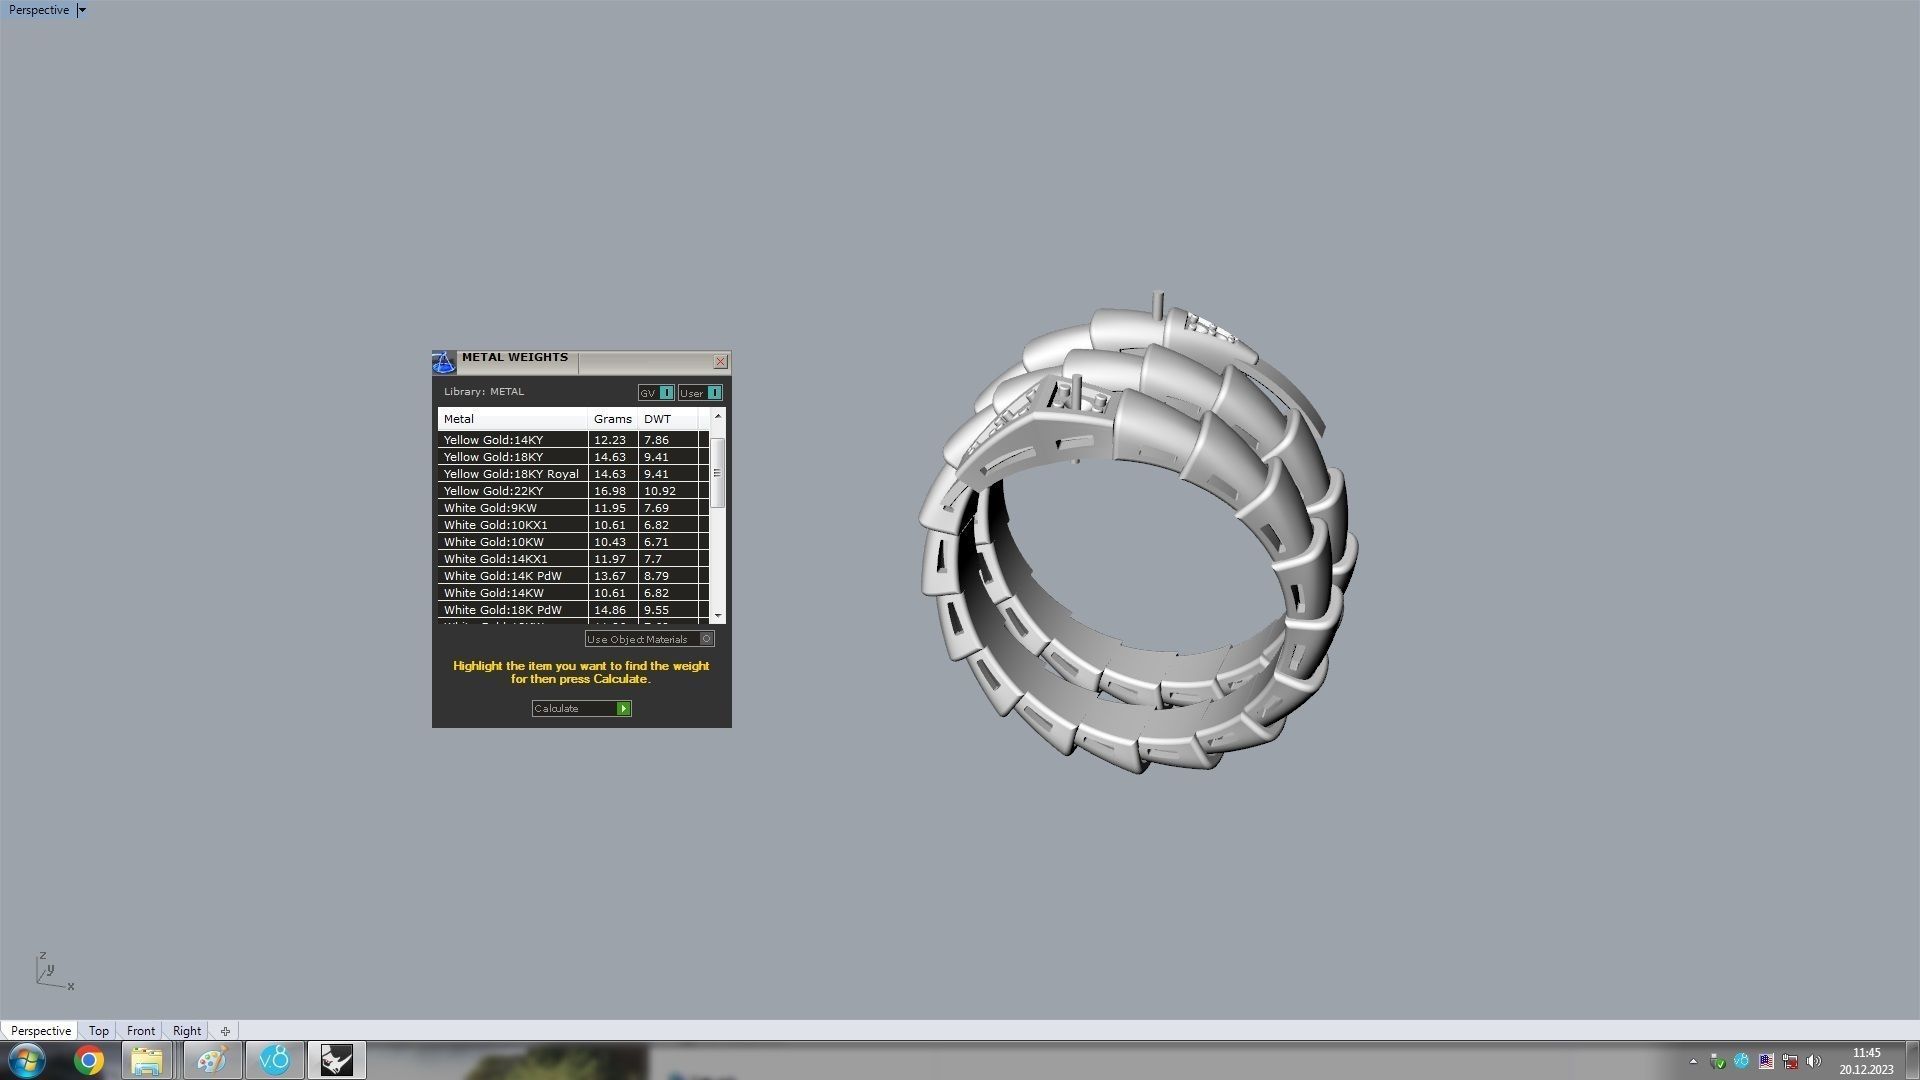Click the Metal Weights pyramid logo icon
Screen dimensions: 1920x1080
(443, 362)
